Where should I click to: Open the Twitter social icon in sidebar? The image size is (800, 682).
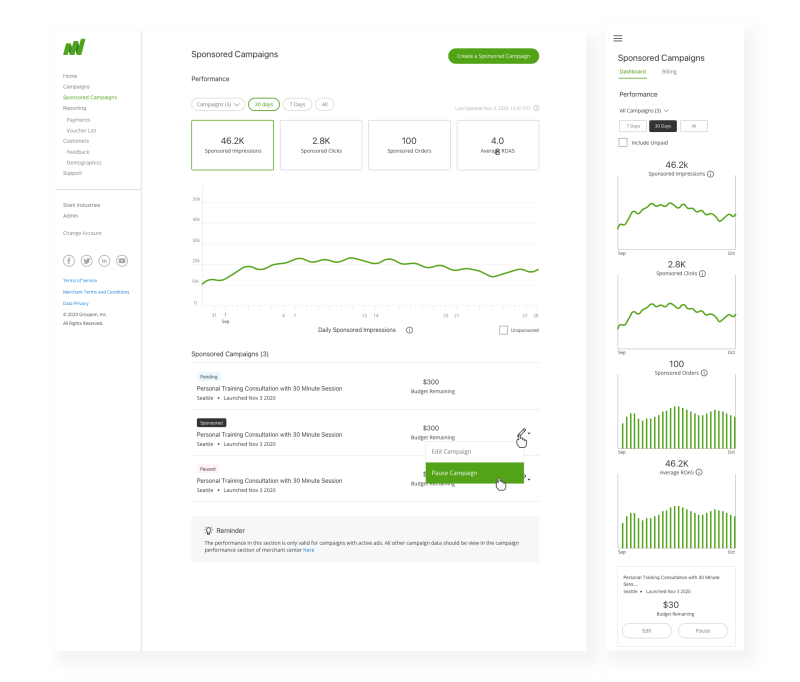(x=87, y=261)
